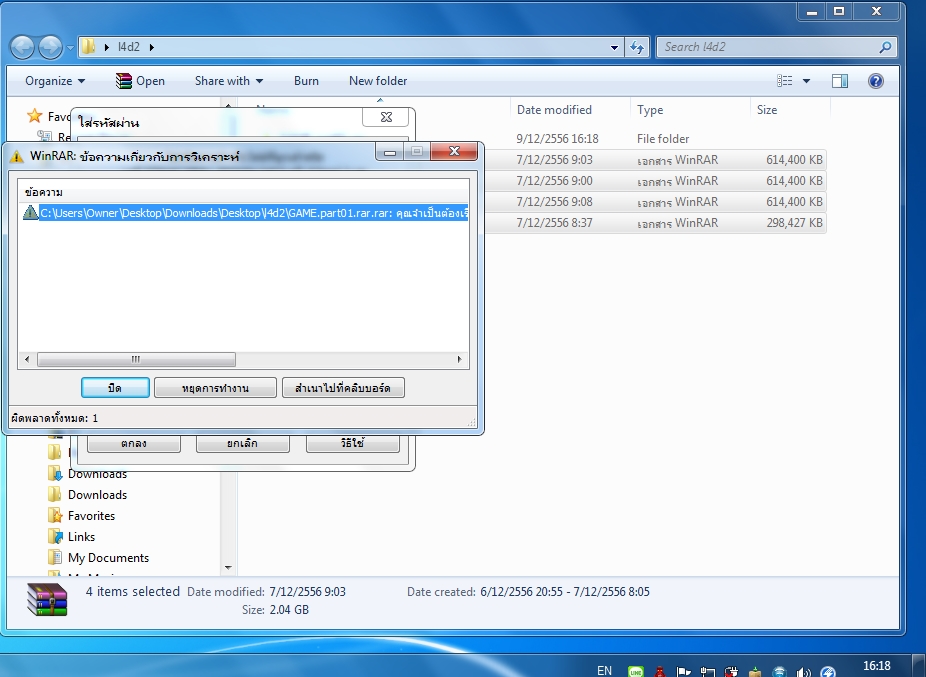Click the หยุดการทำงาน button

pos(215,388)
